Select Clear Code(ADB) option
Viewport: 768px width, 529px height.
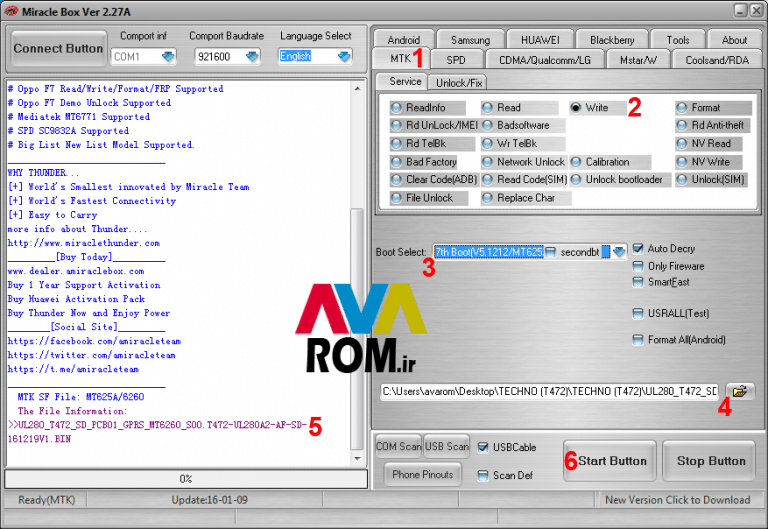[397, 180]
